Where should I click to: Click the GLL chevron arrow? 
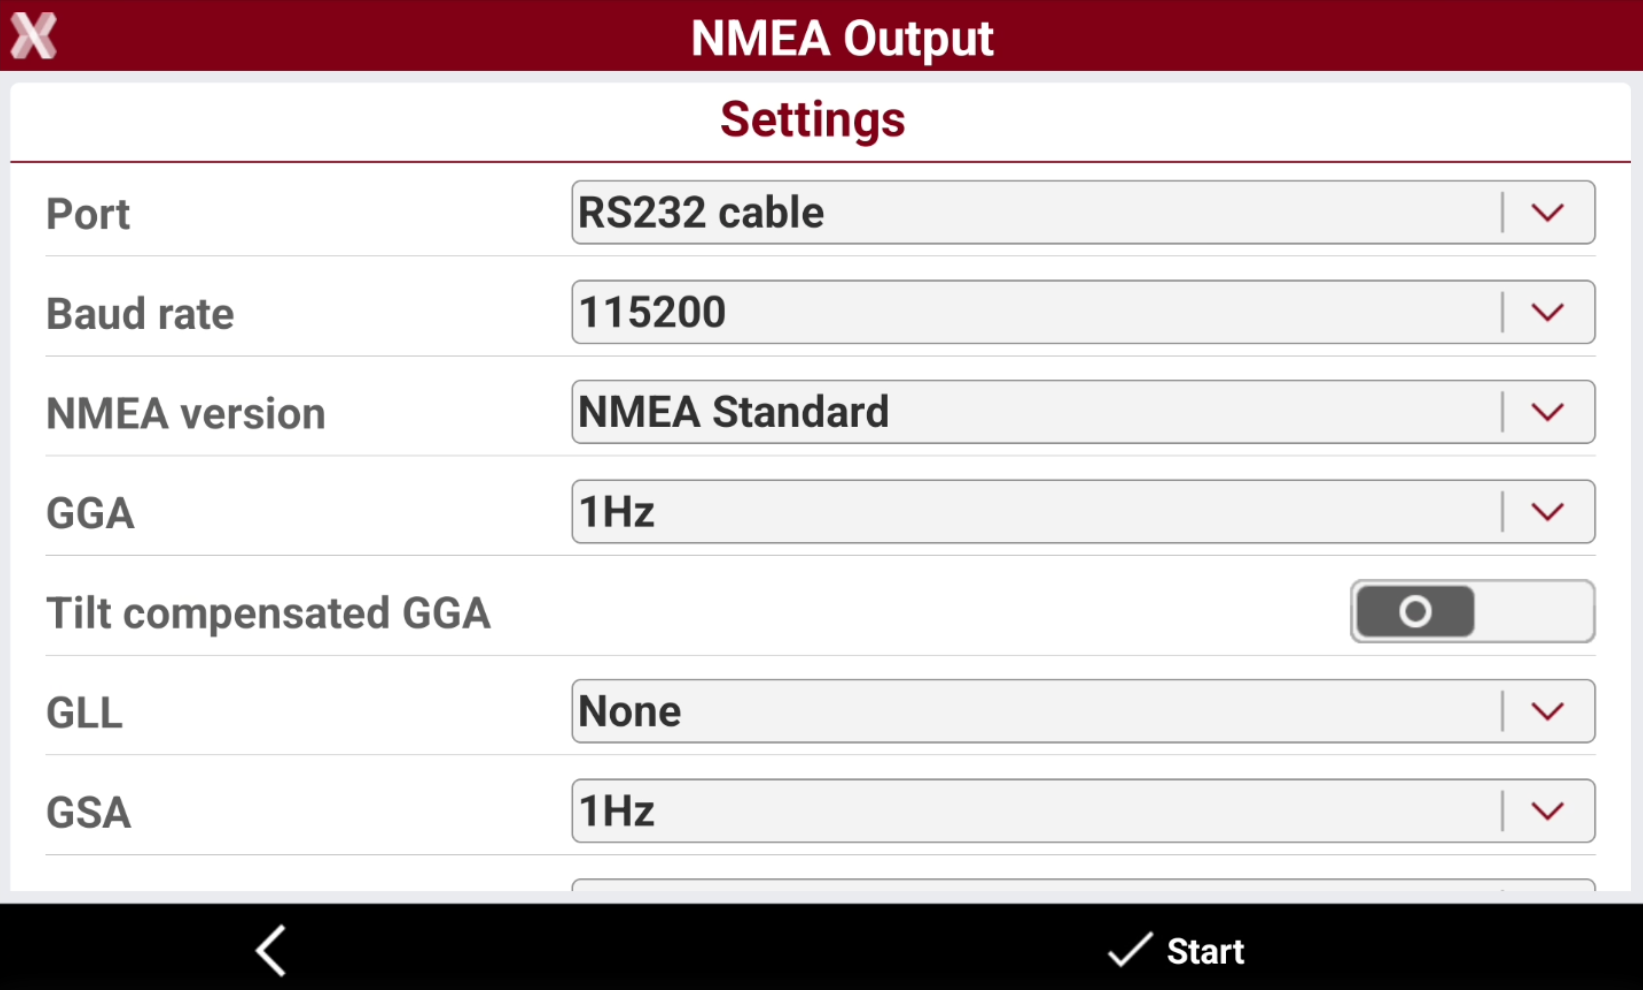coord(1547,711)
